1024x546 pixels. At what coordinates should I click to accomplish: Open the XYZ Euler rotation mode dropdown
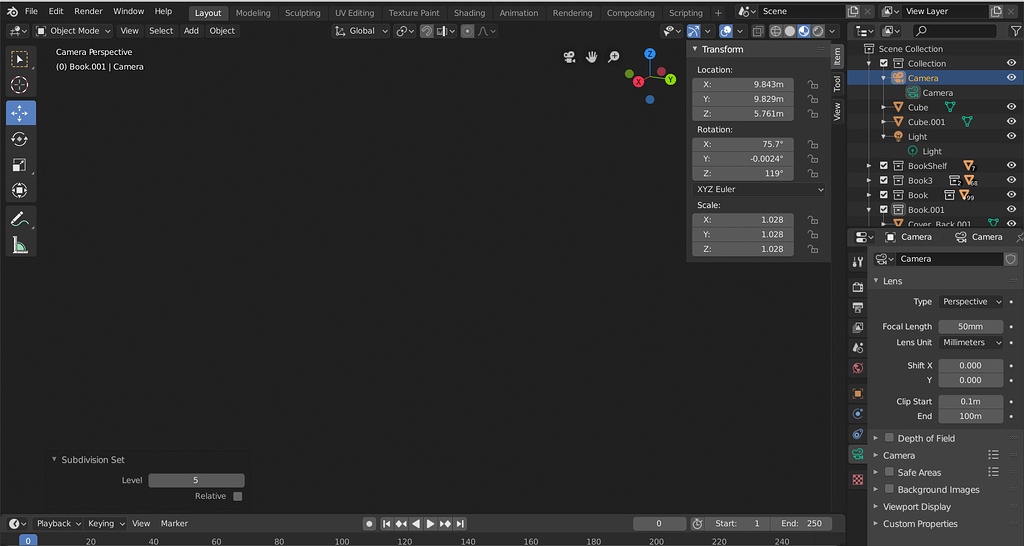click(759, 189)
